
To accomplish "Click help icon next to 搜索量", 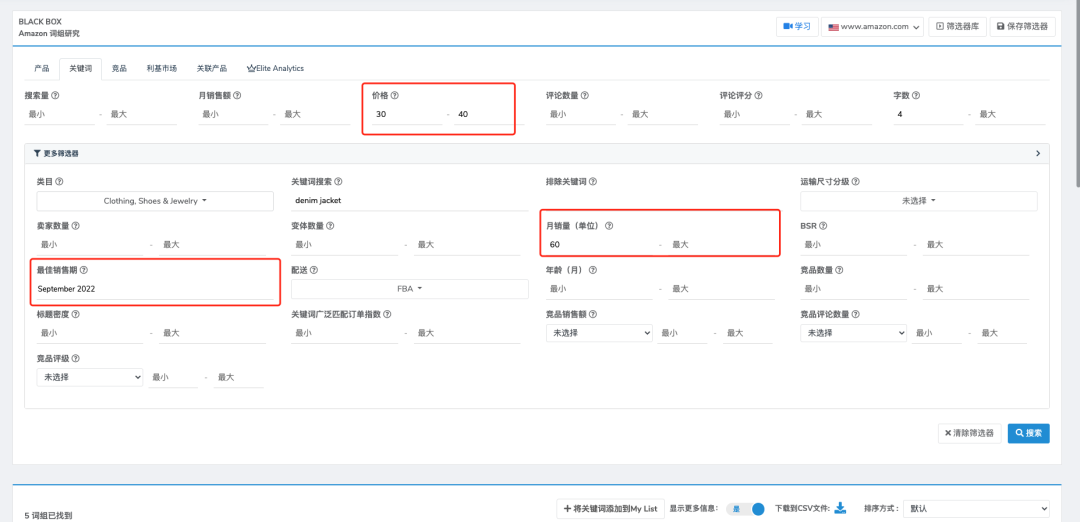I will [x=55, y=96].
